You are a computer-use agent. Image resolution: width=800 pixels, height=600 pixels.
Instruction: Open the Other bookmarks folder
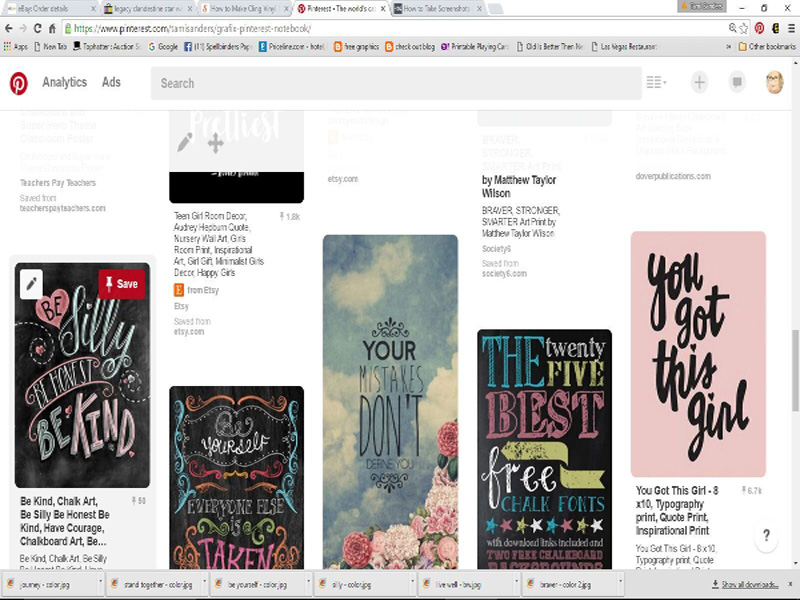[767, 46]
